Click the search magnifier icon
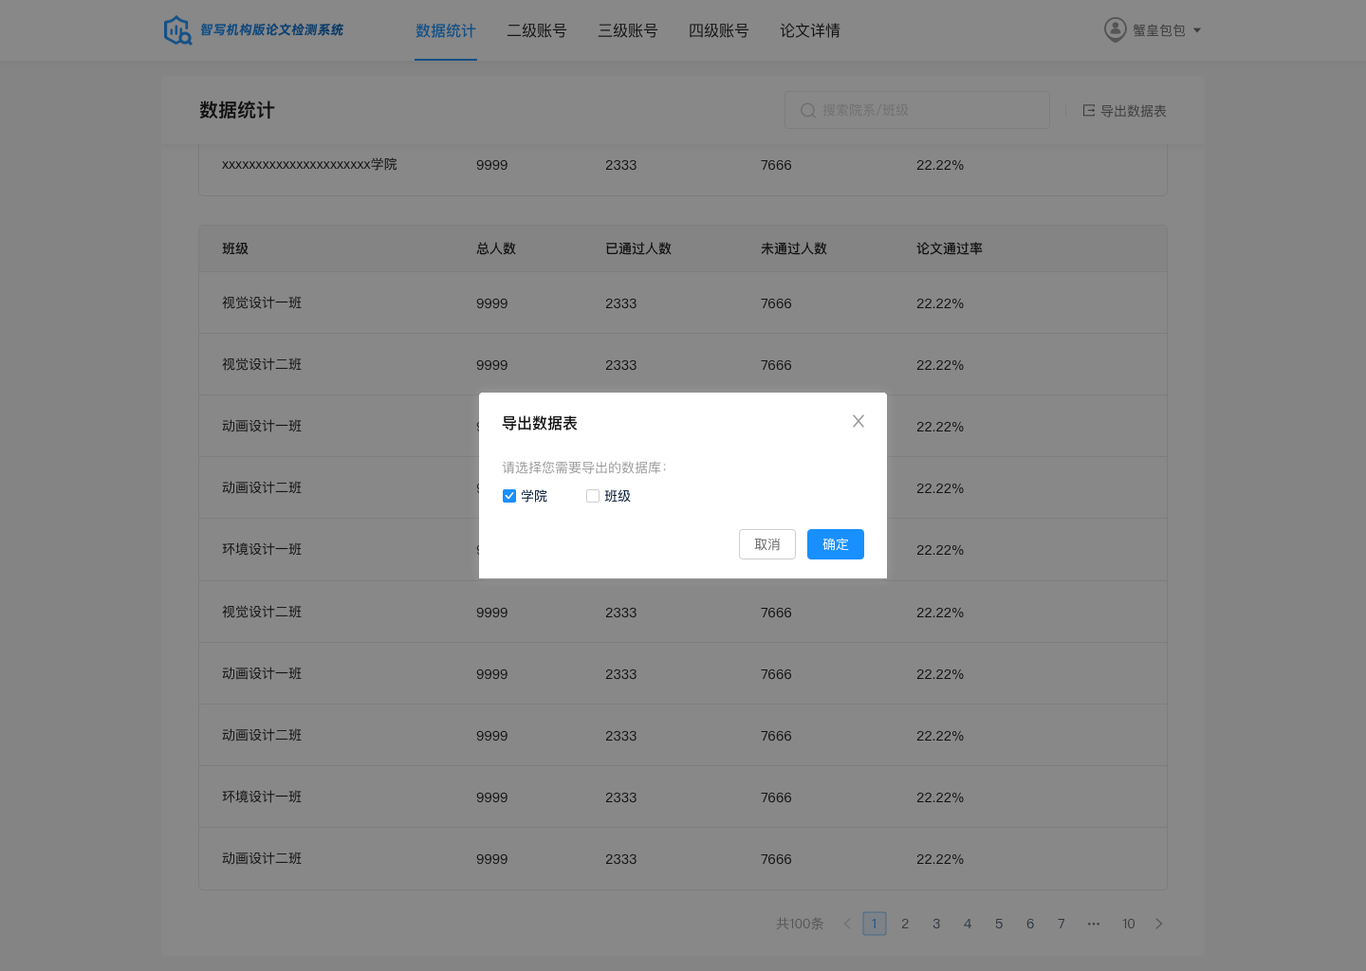The image size is (1366, 971). (x=808, y=111)
